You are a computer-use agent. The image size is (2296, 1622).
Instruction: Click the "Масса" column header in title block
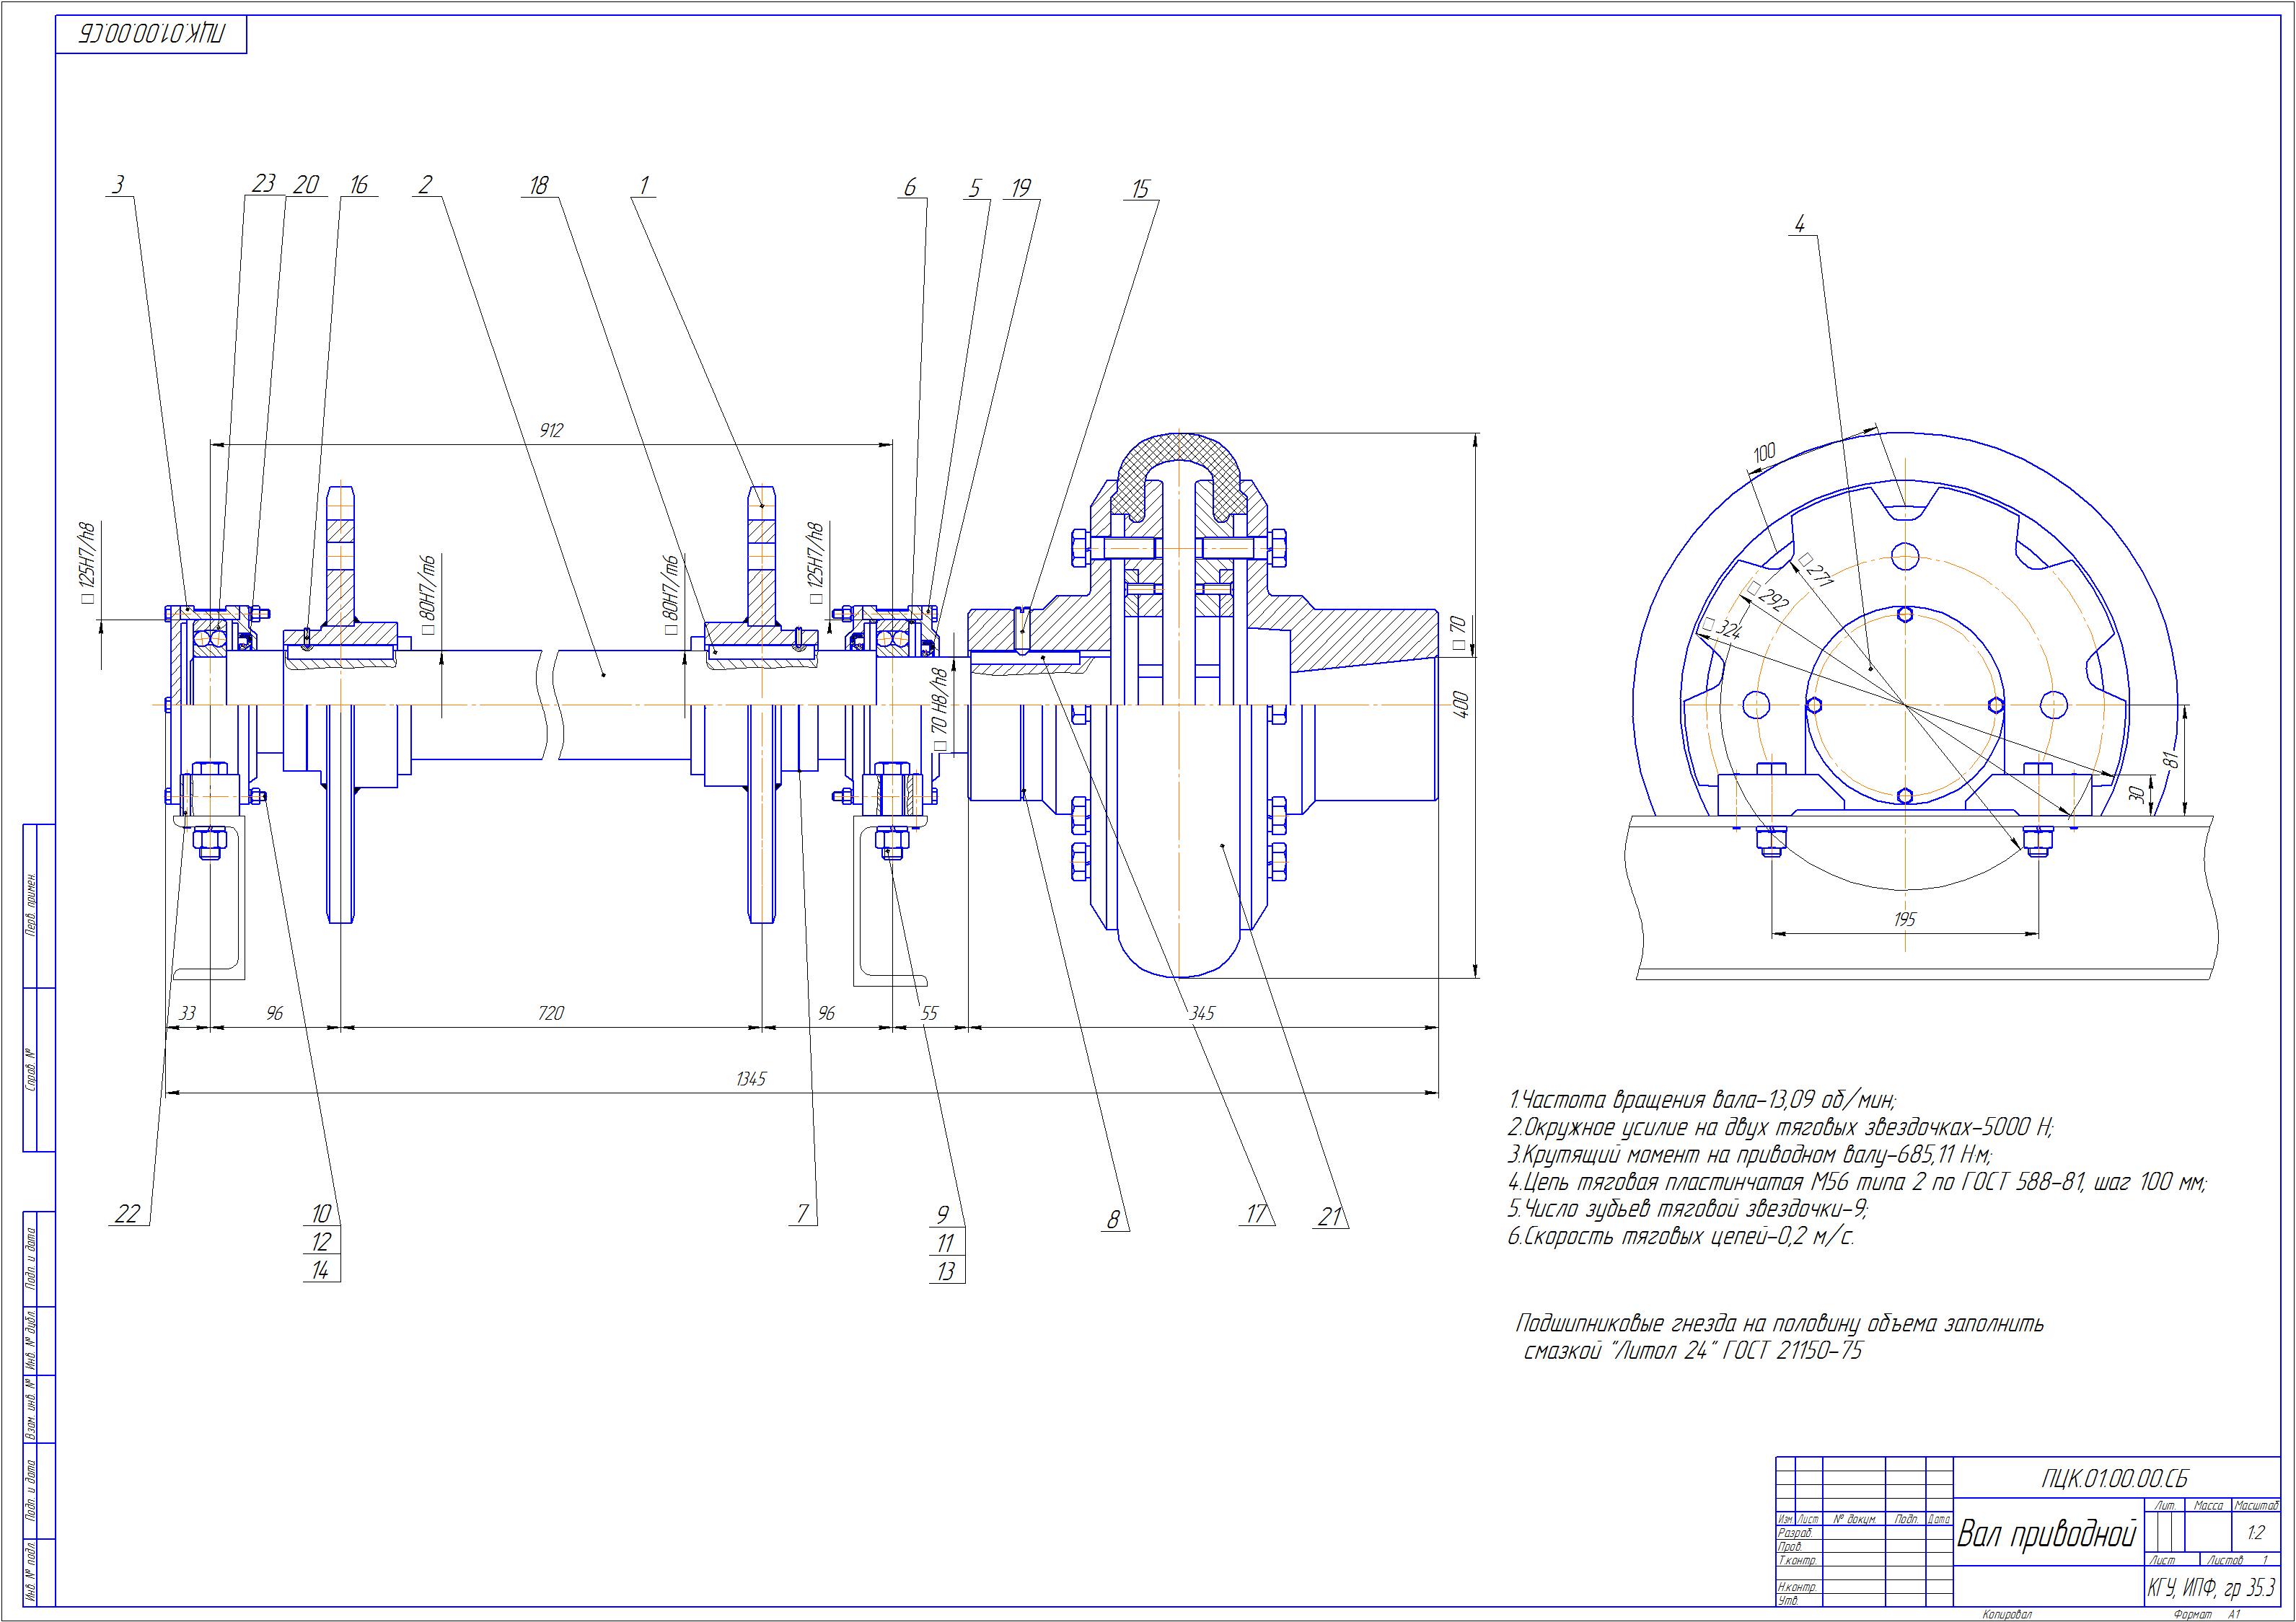point(2207,1505)
